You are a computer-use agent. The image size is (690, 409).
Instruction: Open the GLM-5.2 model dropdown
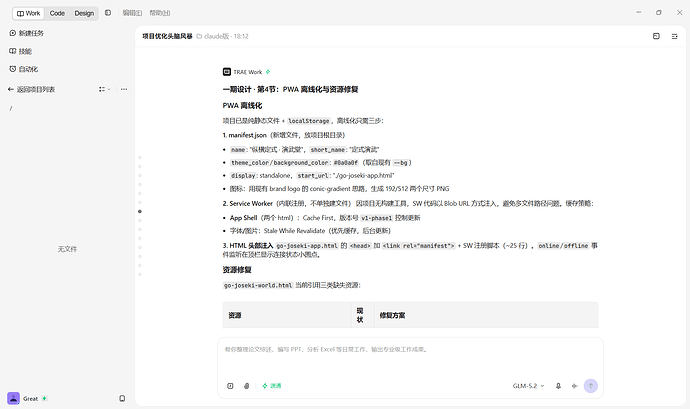point(528,386)
